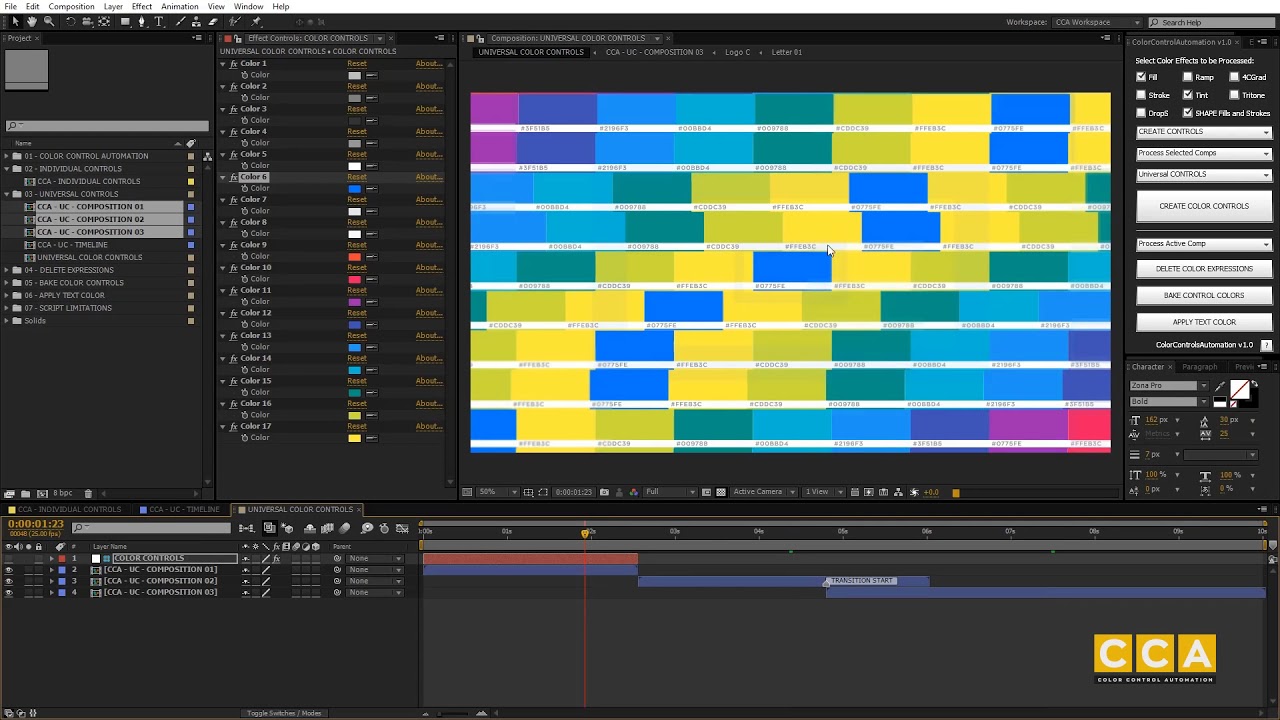Select the Eraser tool
Viewport: 1280px width, 720px height.
pyautogui.click(x=212, y=22)
